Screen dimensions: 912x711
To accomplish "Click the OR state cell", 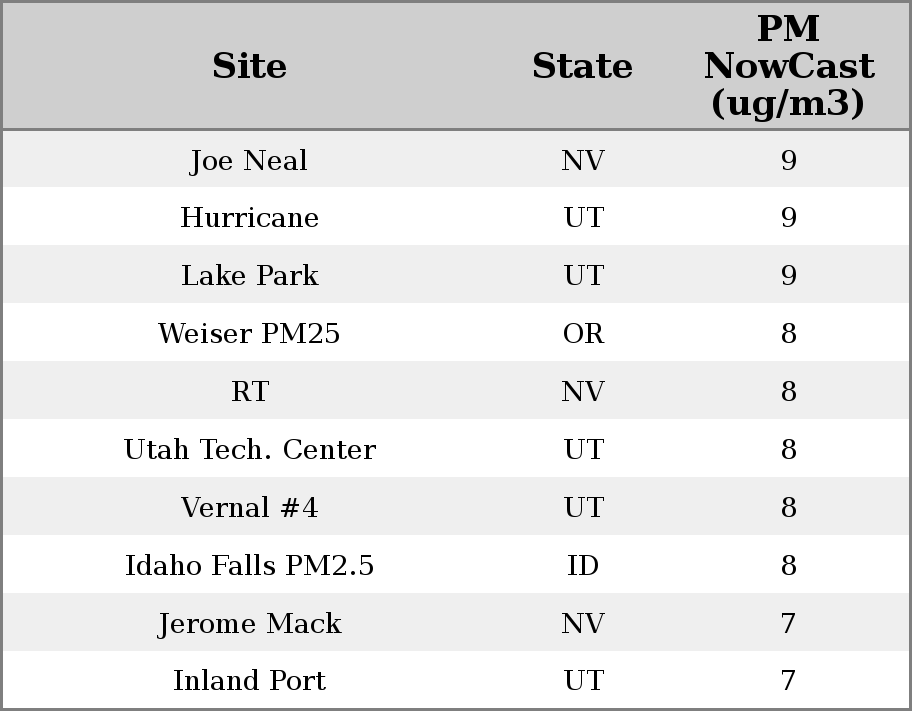I will click(x=583, y=334).
